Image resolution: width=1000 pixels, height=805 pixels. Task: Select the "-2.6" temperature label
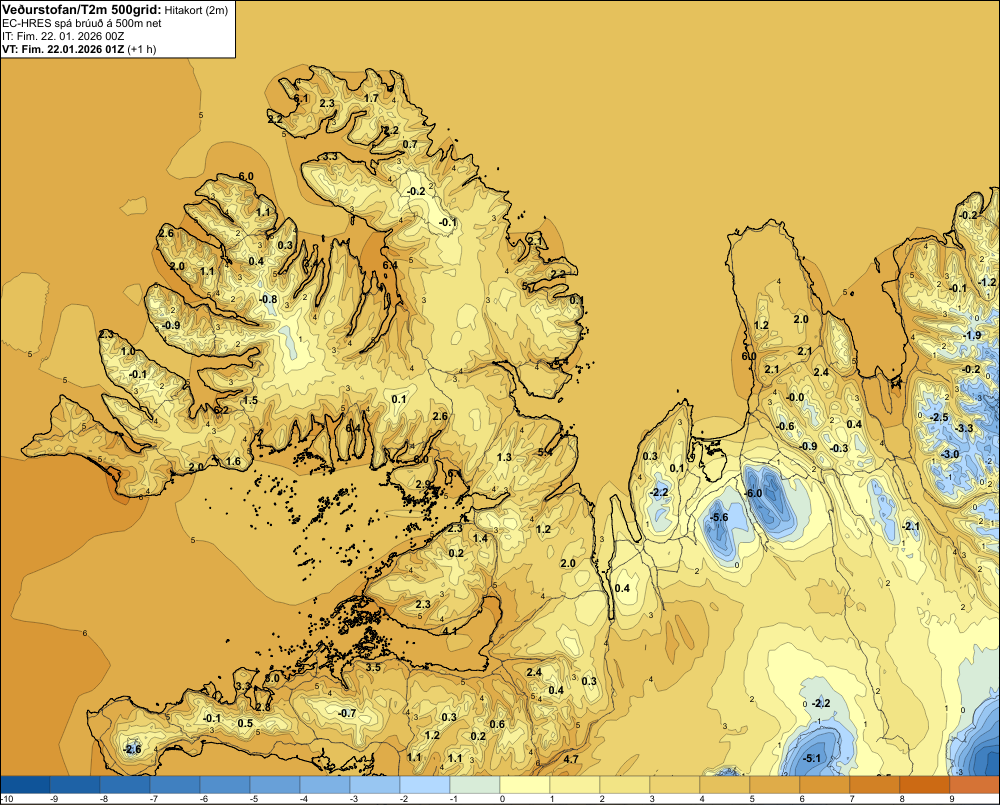tap(132, 750)
